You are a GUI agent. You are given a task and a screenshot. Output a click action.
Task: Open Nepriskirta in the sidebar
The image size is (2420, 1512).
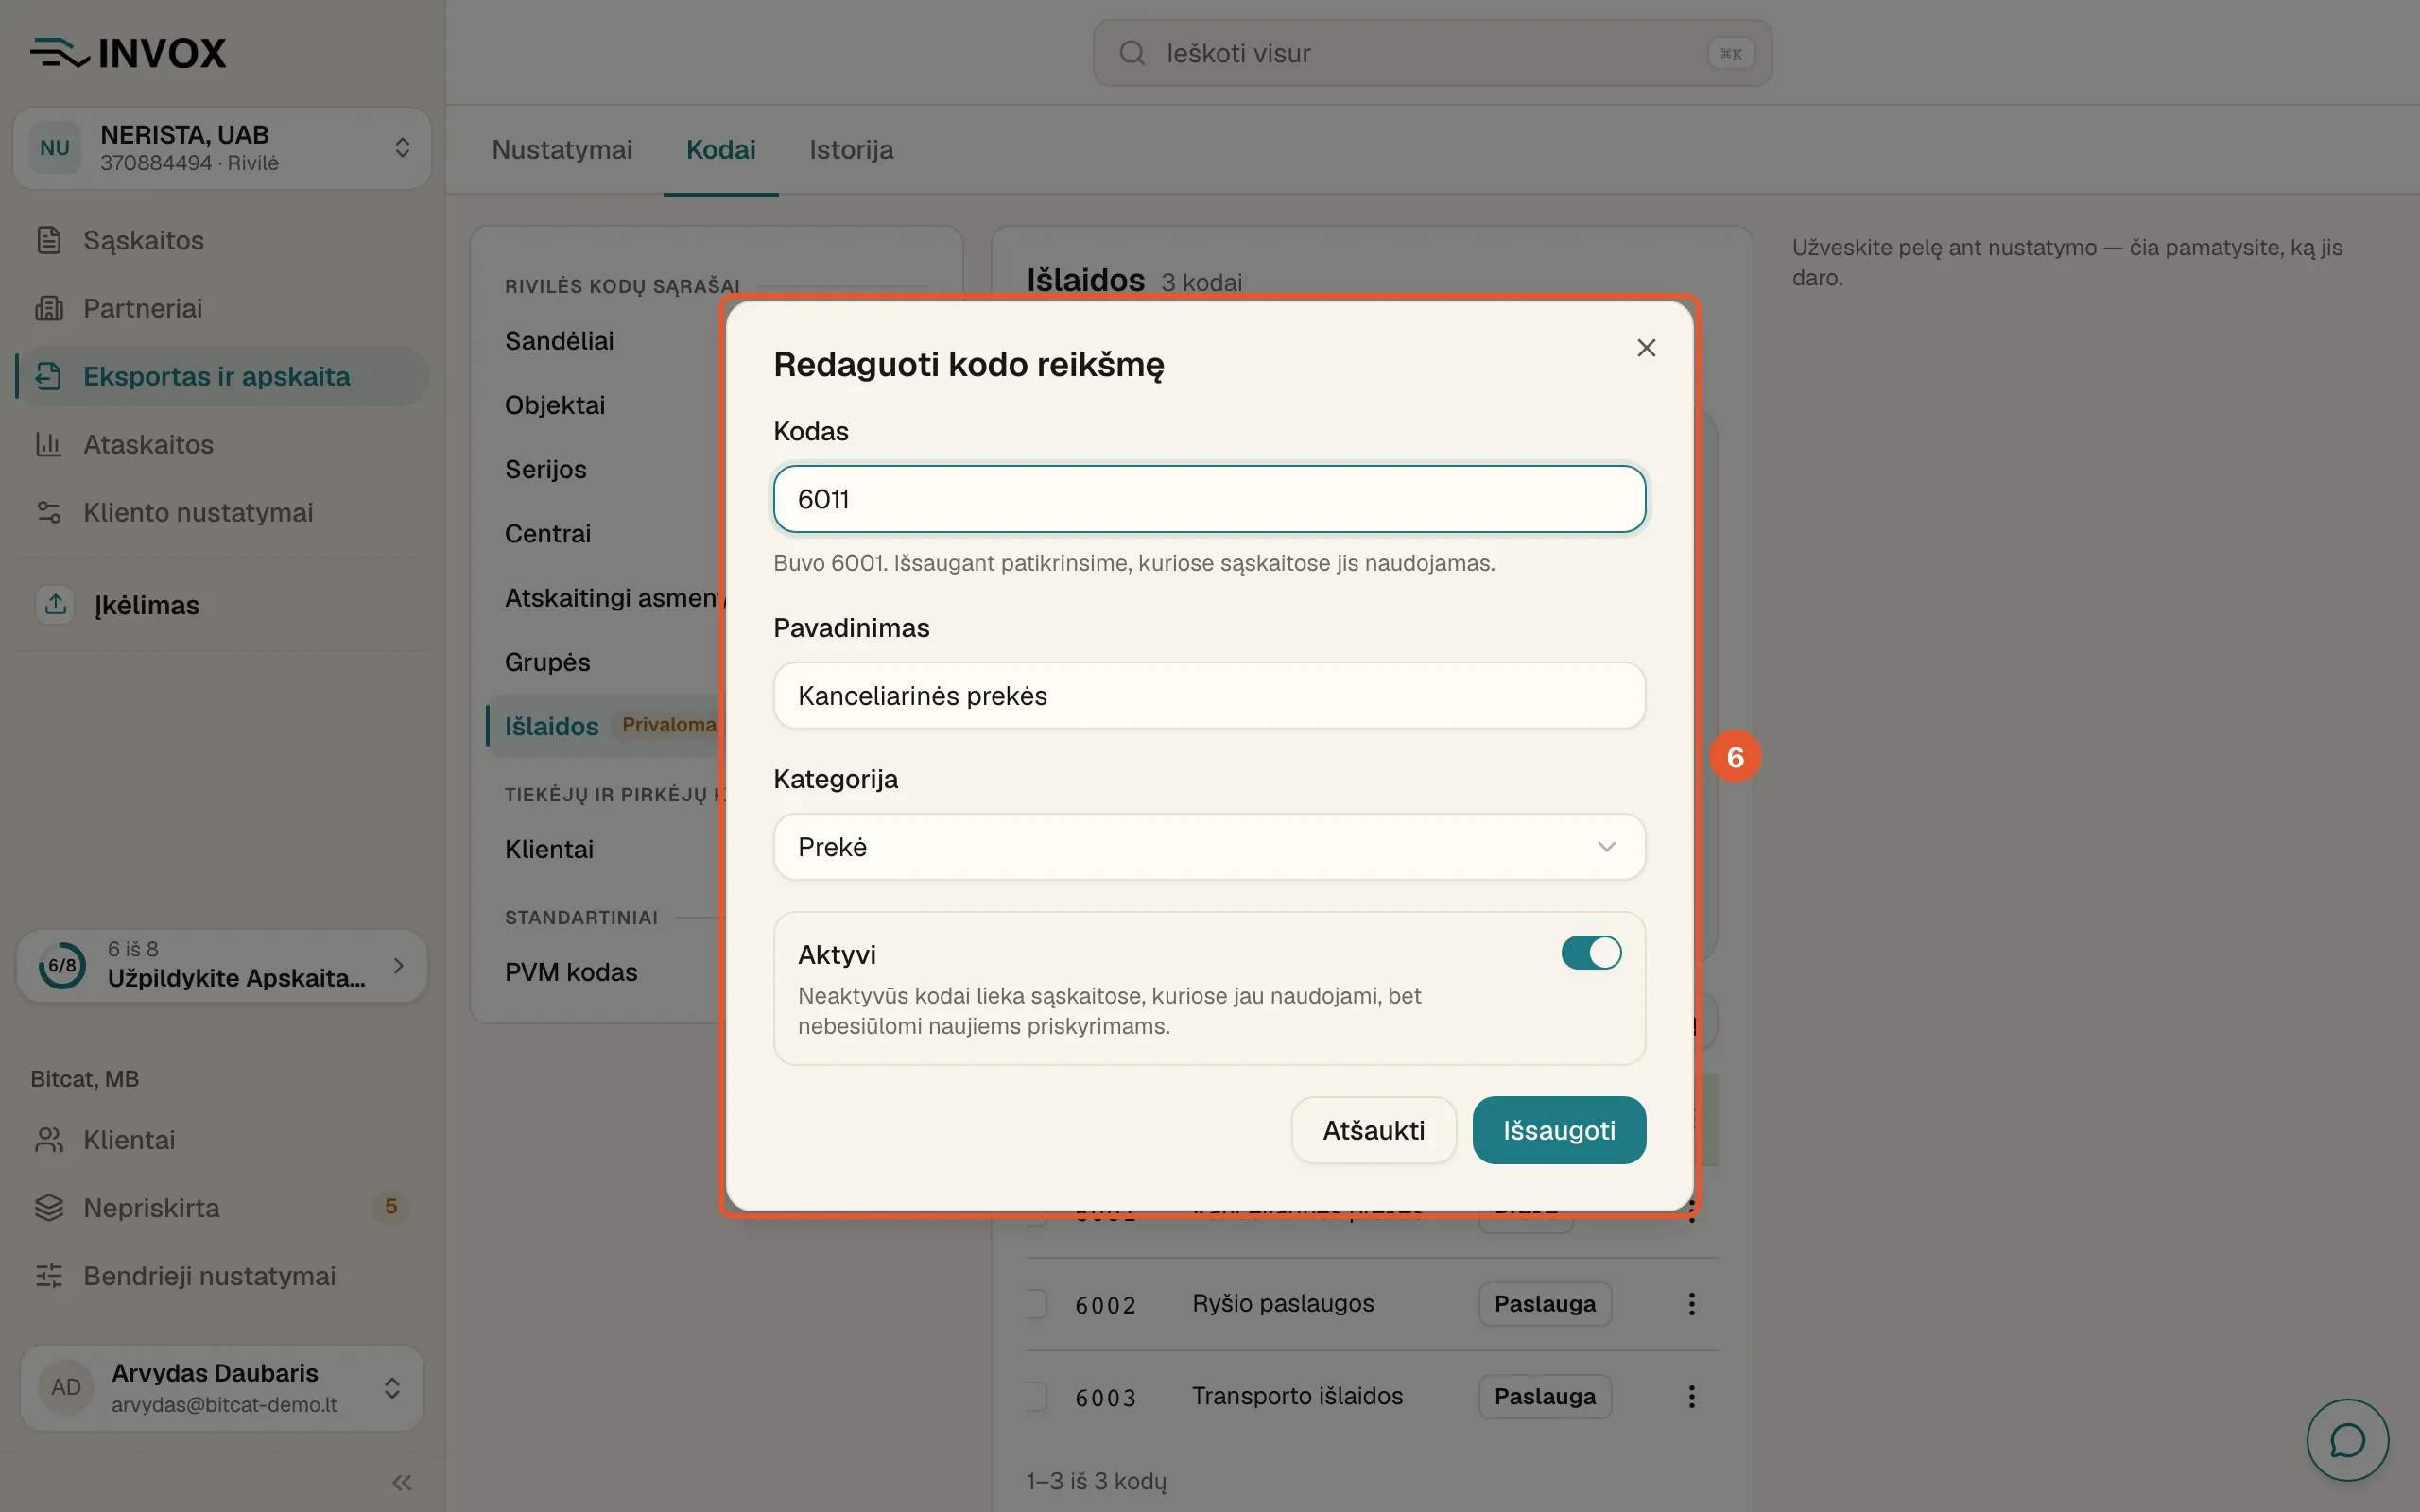pyautogui.click(x=222, y=1208)
